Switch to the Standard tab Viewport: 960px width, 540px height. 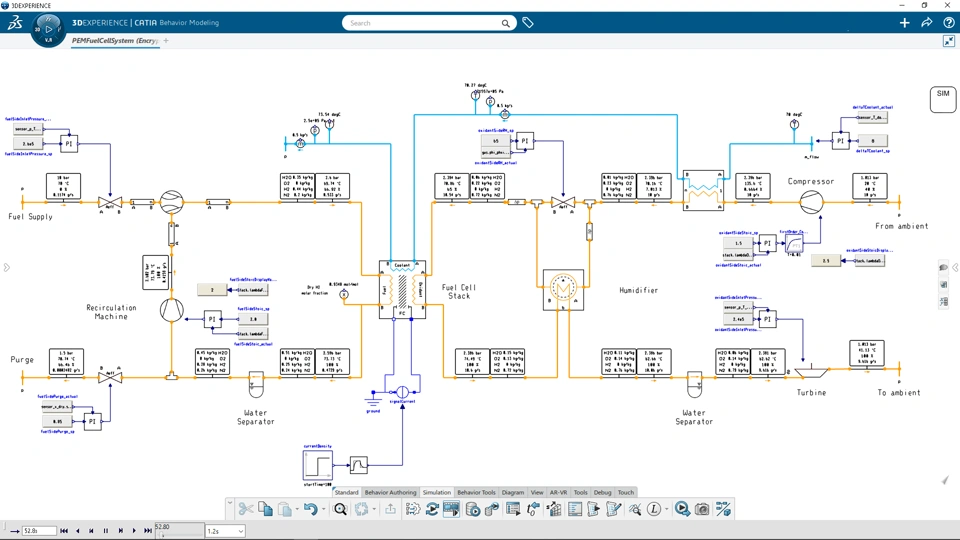click(x=347, y=492)
